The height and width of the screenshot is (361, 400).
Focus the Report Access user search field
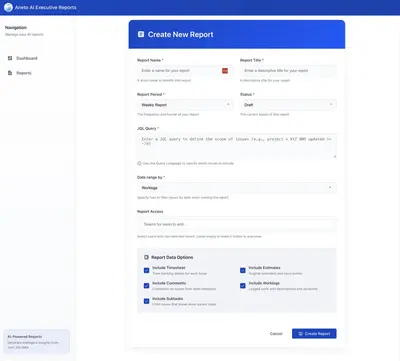pyautogui.click(x=237, y=224)
